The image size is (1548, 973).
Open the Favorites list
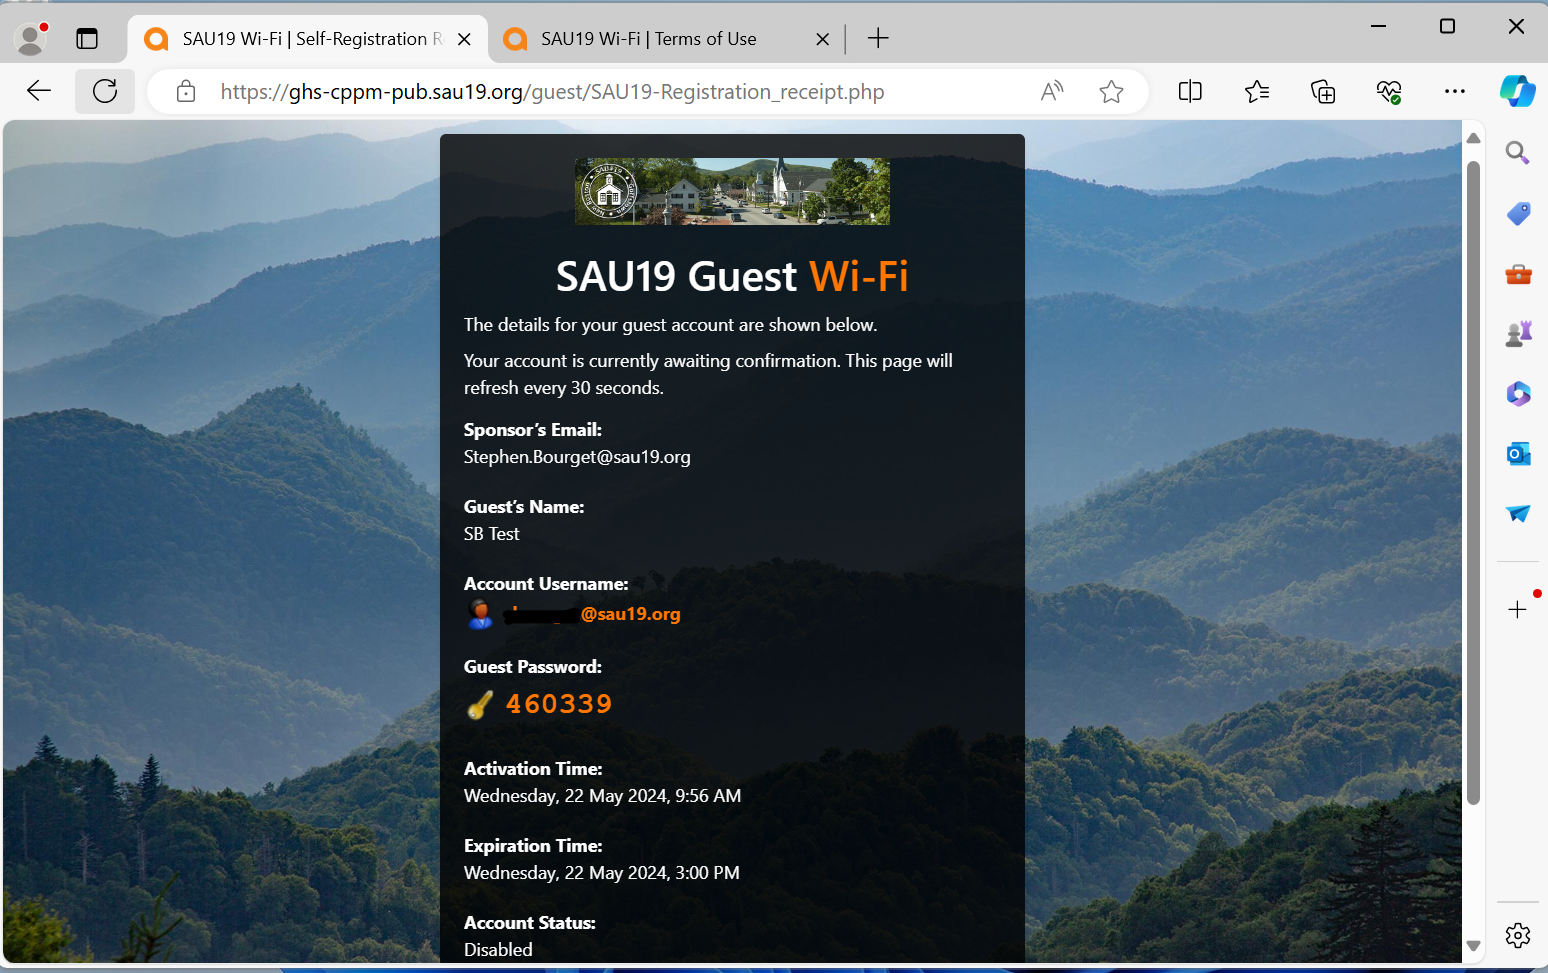(x=1257, y=92)
